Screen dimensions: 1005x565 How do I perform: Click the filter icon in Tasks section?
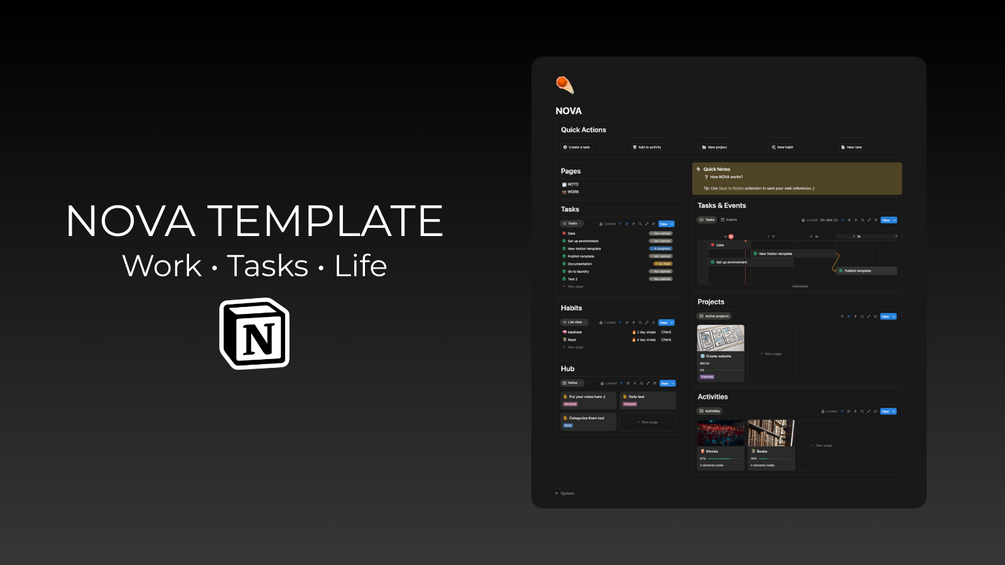tap(620, 224)
